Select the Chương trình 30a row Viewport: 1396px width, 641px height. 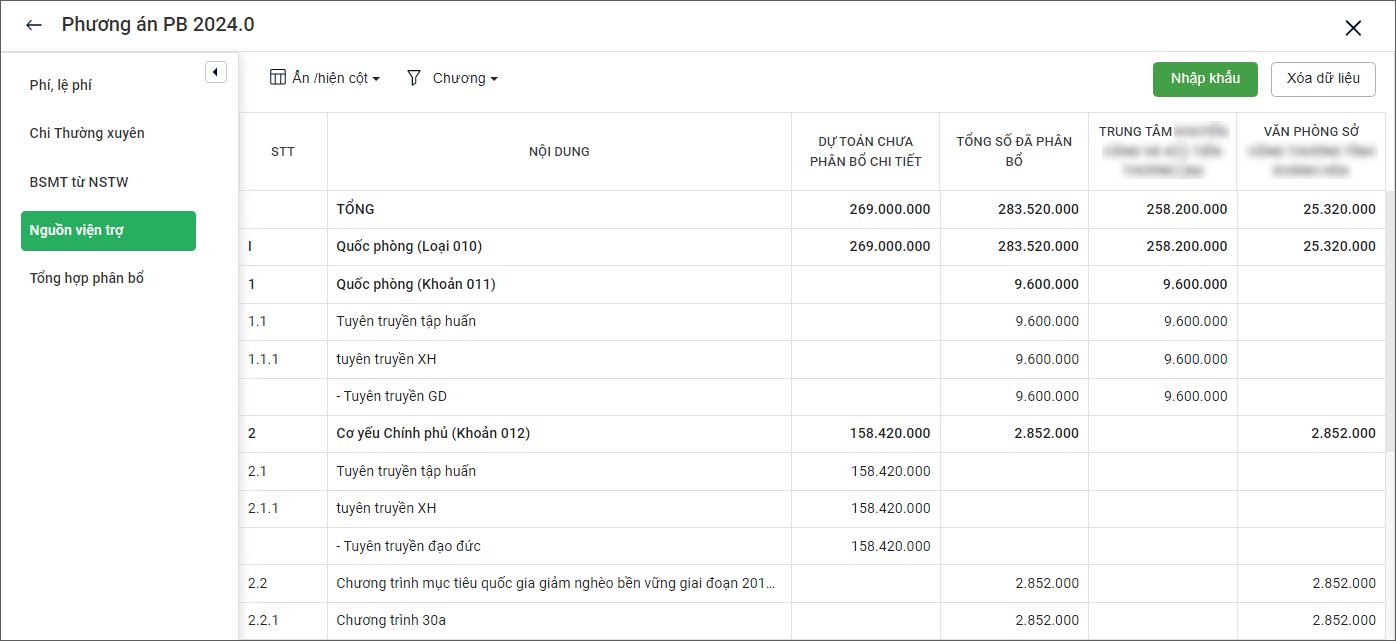coord(391,621)
